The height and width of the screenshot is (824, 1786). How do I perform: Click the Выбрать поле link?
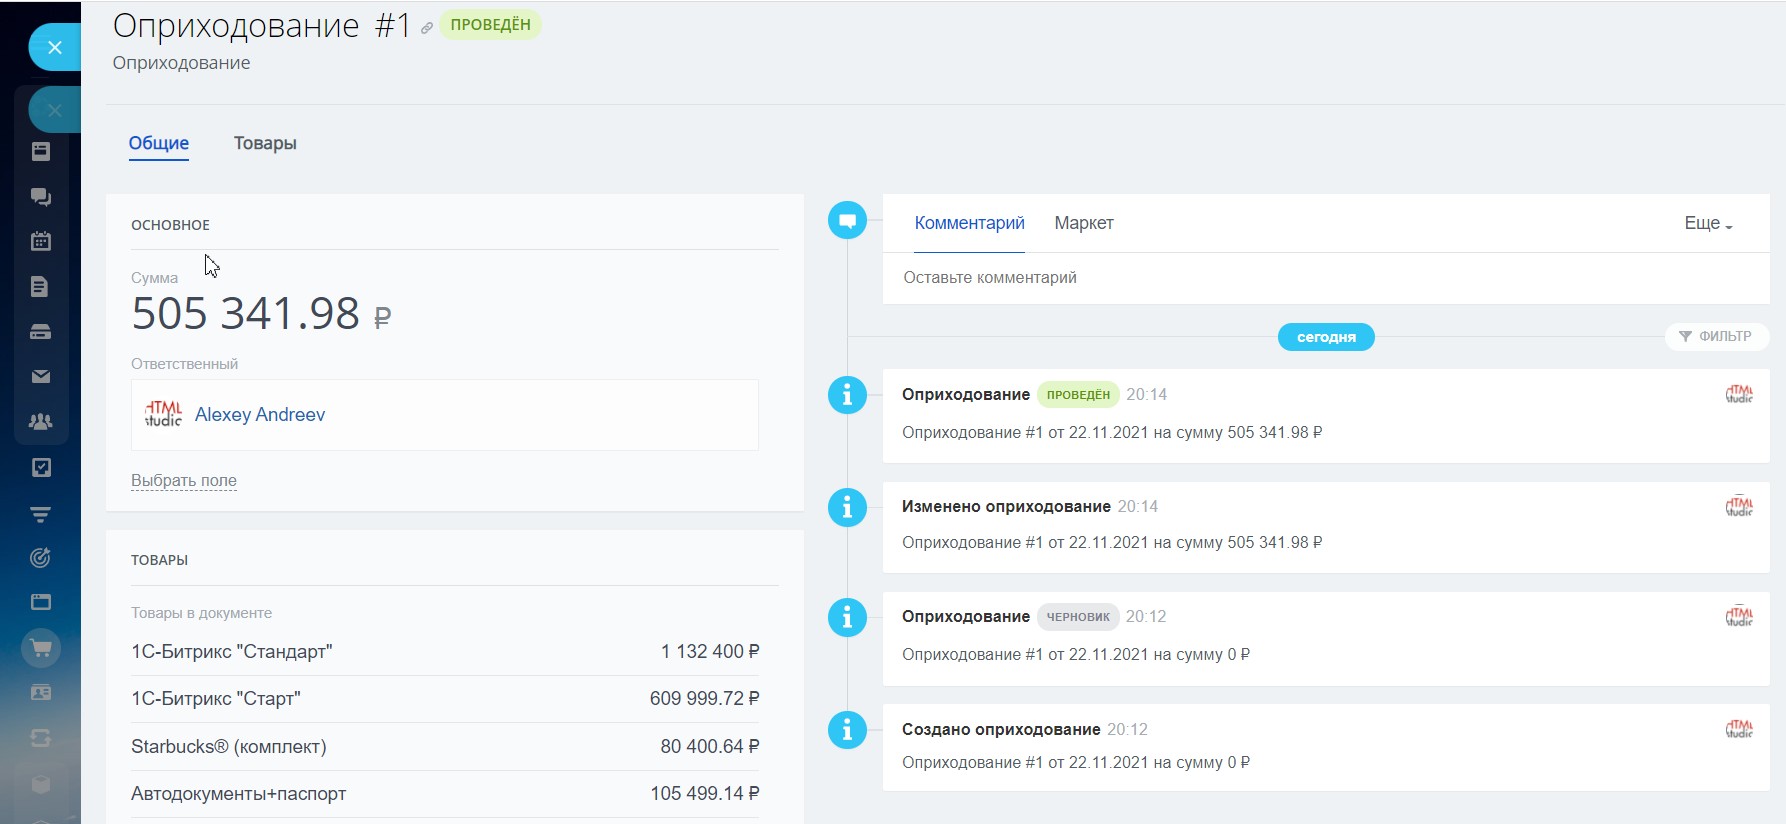184,480
